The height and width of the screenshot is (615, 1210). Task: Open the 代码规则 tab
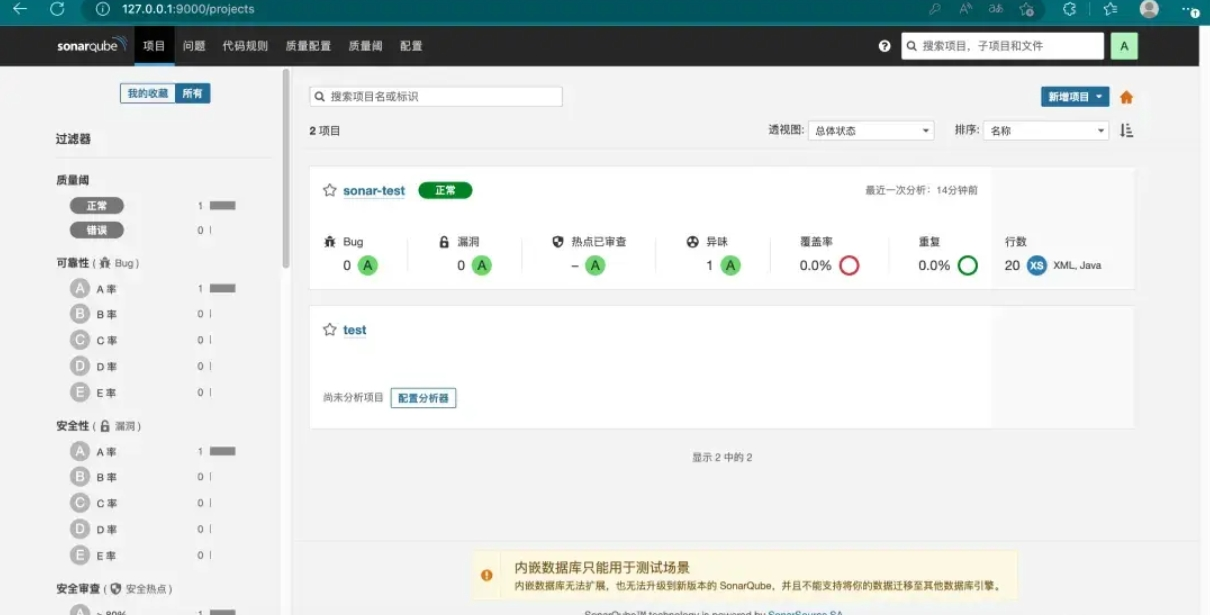pyautogui.click(x=245, y=46)
